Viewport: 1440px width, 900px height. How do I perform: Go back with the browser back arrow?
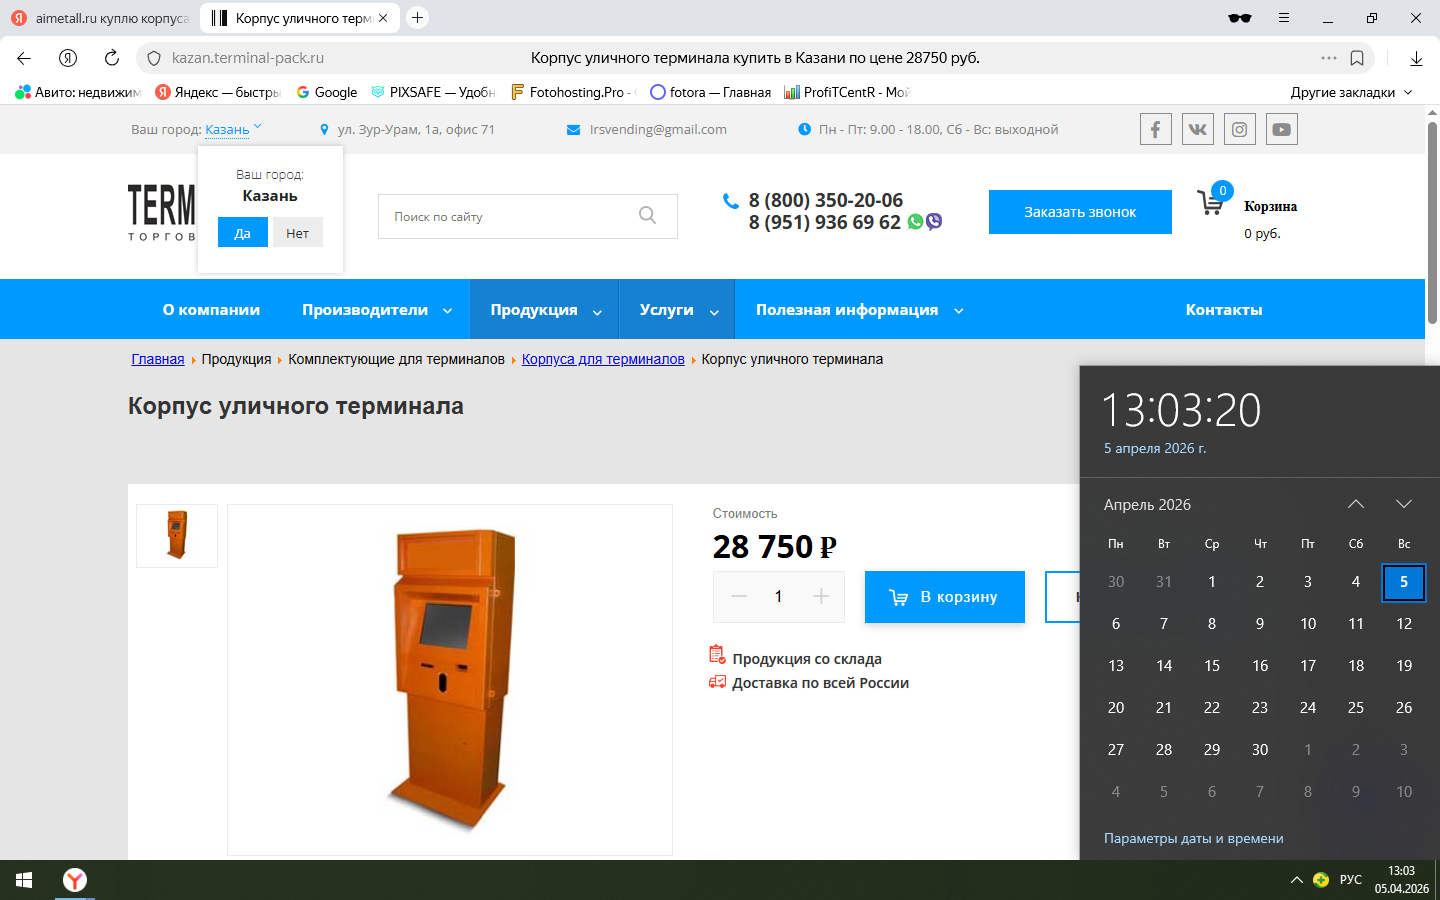(x=24, y=58)
